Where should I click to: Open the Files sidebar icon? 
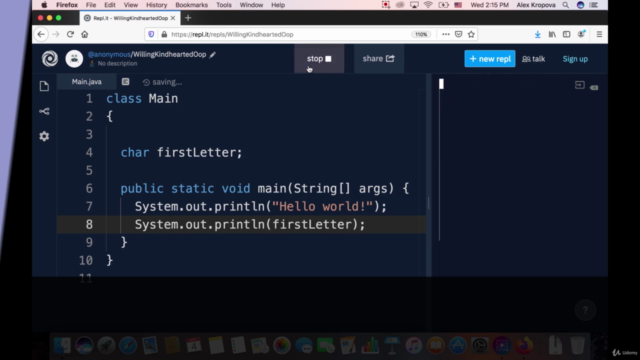tap(44, 86)
